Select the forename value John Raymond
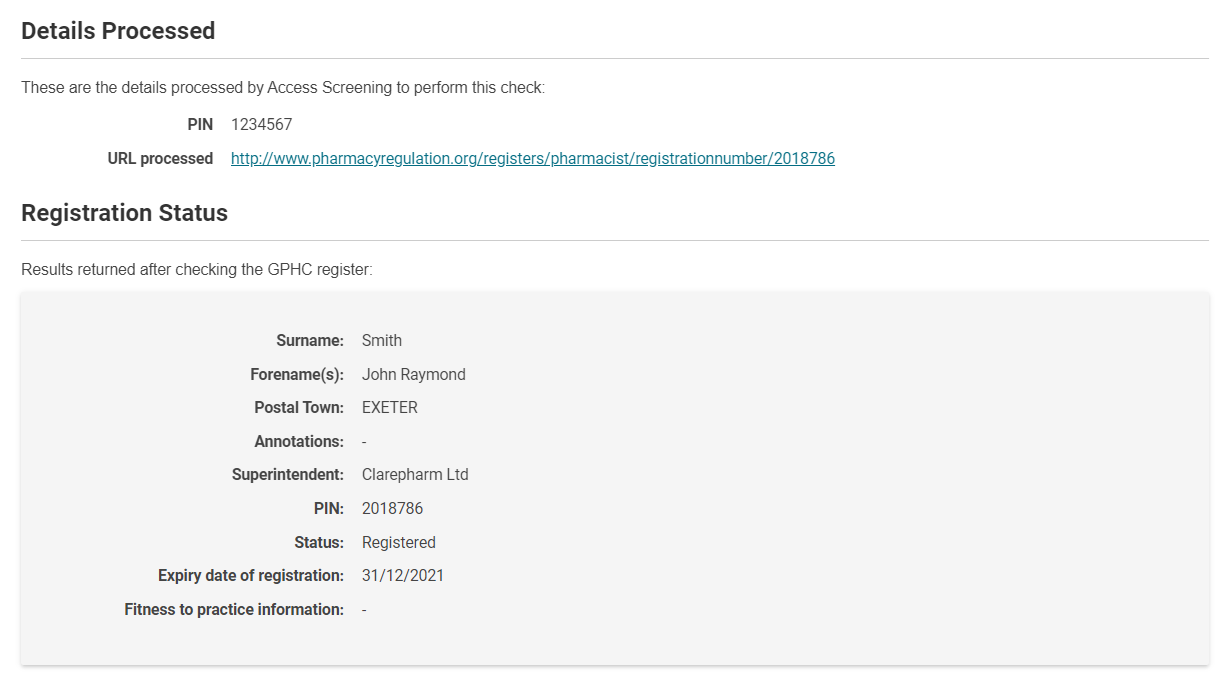Screen dimensions: 1226x679 click(x=413, y=375)
